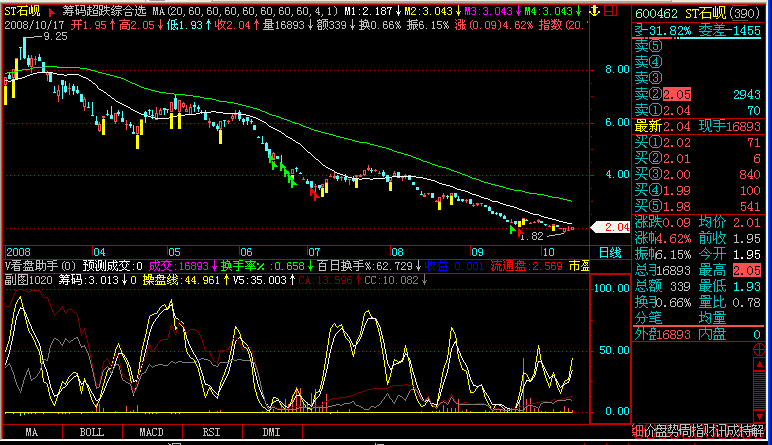
Task: Click the 最低 1.93 value
Action: (x=747, y=286)
